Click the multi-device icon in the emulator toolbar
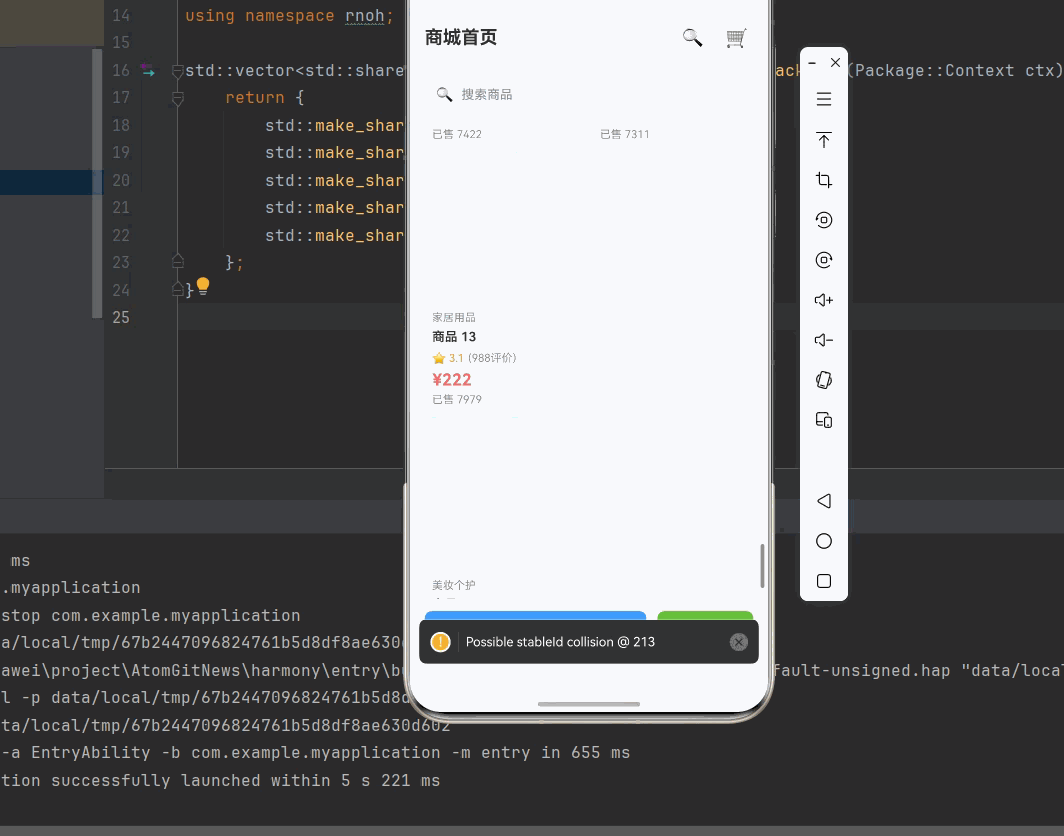The height and width of the screenshot is (836, 1064). (x=824, y=420)
